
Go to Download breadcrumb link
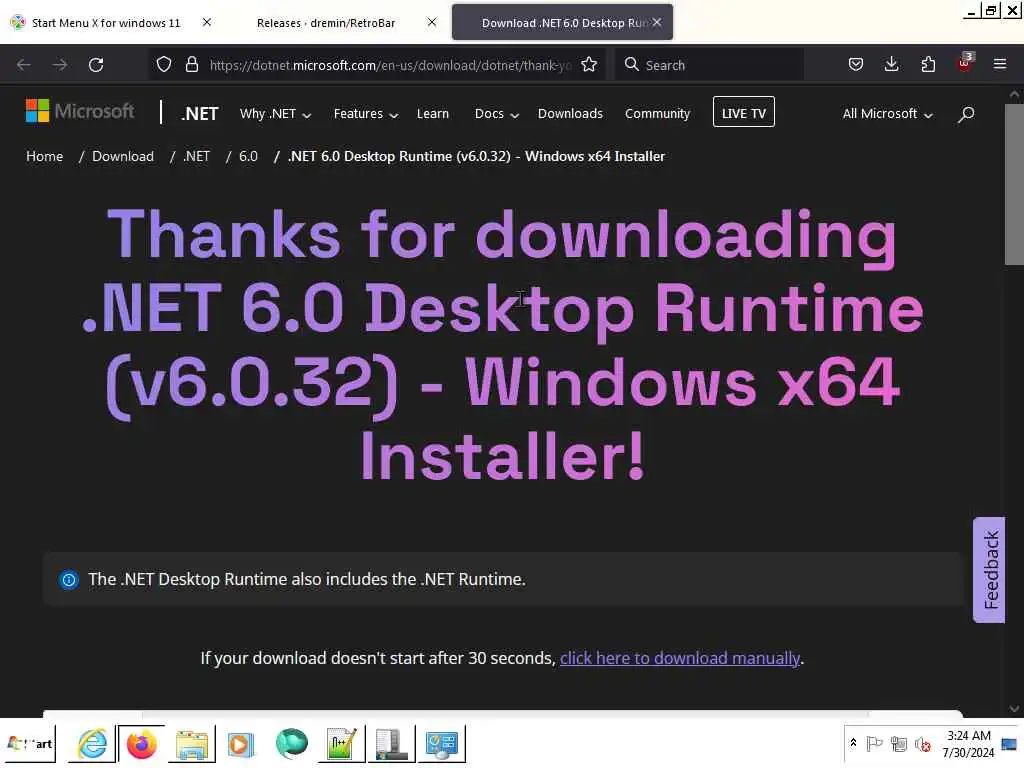(123, 157)
